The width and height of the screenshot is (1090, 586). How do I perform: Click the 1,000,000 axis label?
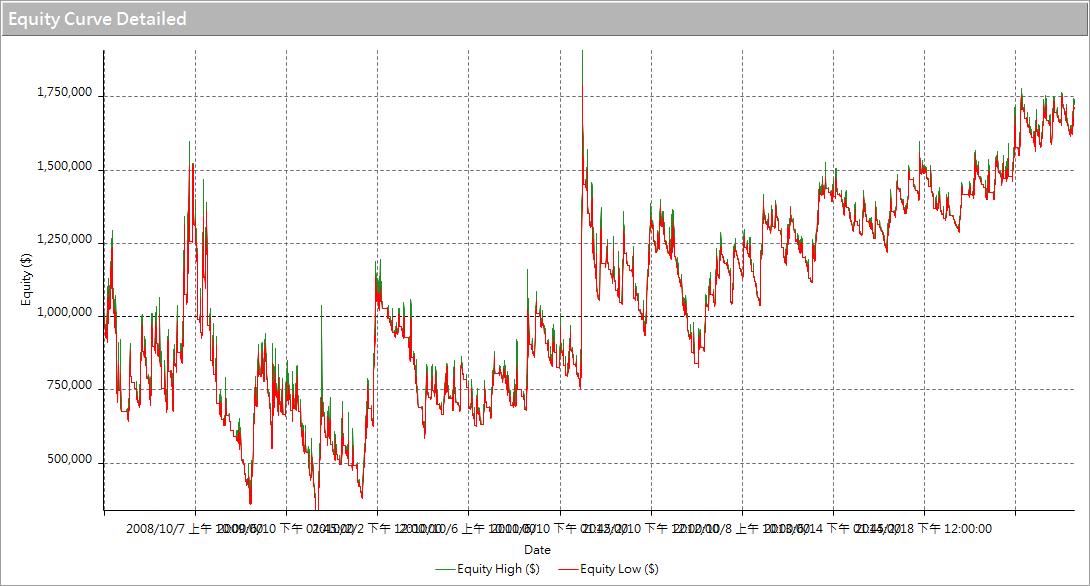(64, 312)
